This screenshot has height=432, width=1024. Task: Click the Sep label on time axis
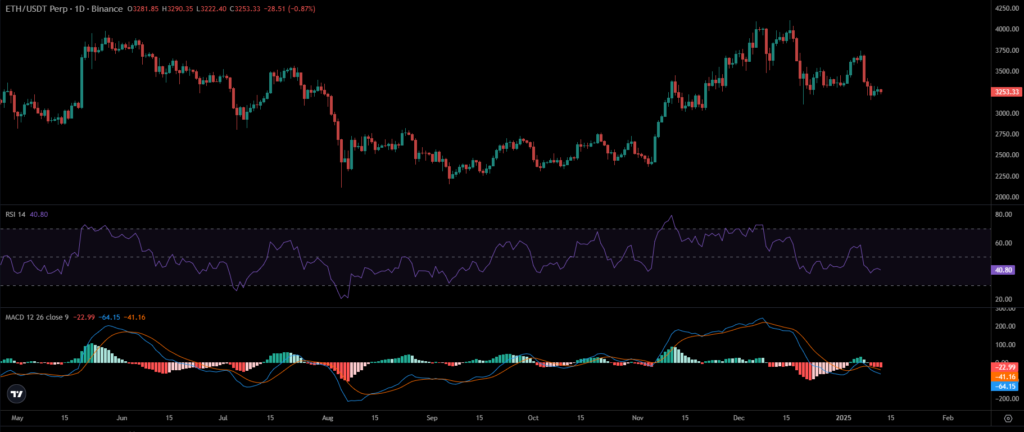click(x=430, y=417)
